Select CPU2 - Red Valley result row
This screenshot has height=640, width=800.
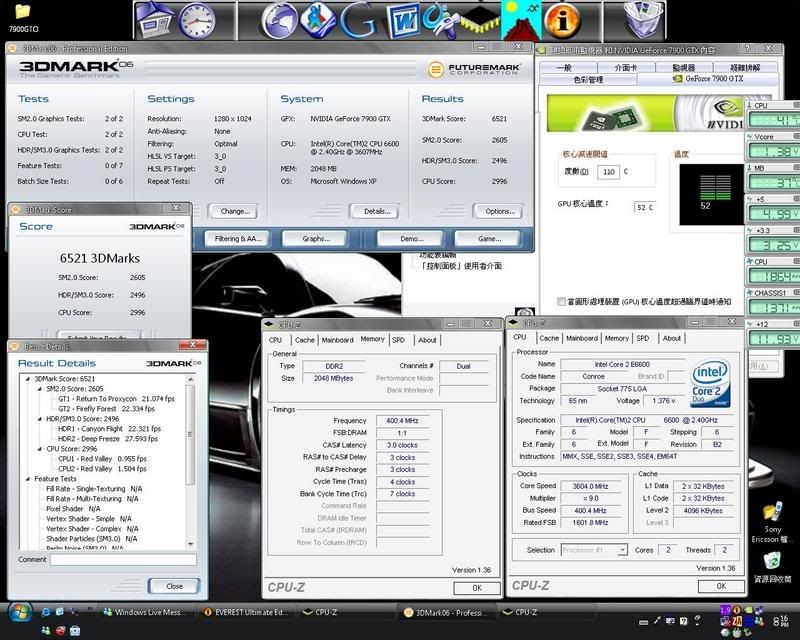102,469
